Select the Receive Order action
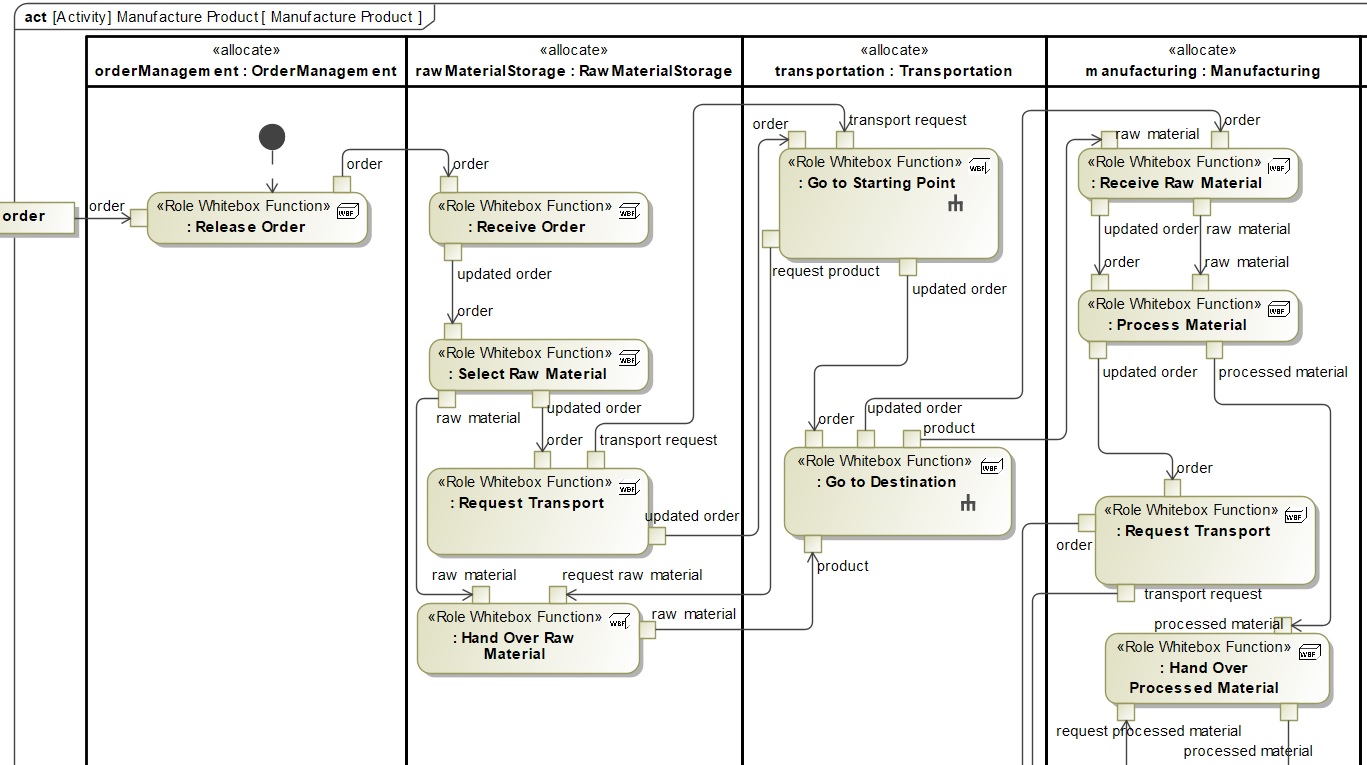This screenshot has height=765, width=1367. (x=539, y=218)
